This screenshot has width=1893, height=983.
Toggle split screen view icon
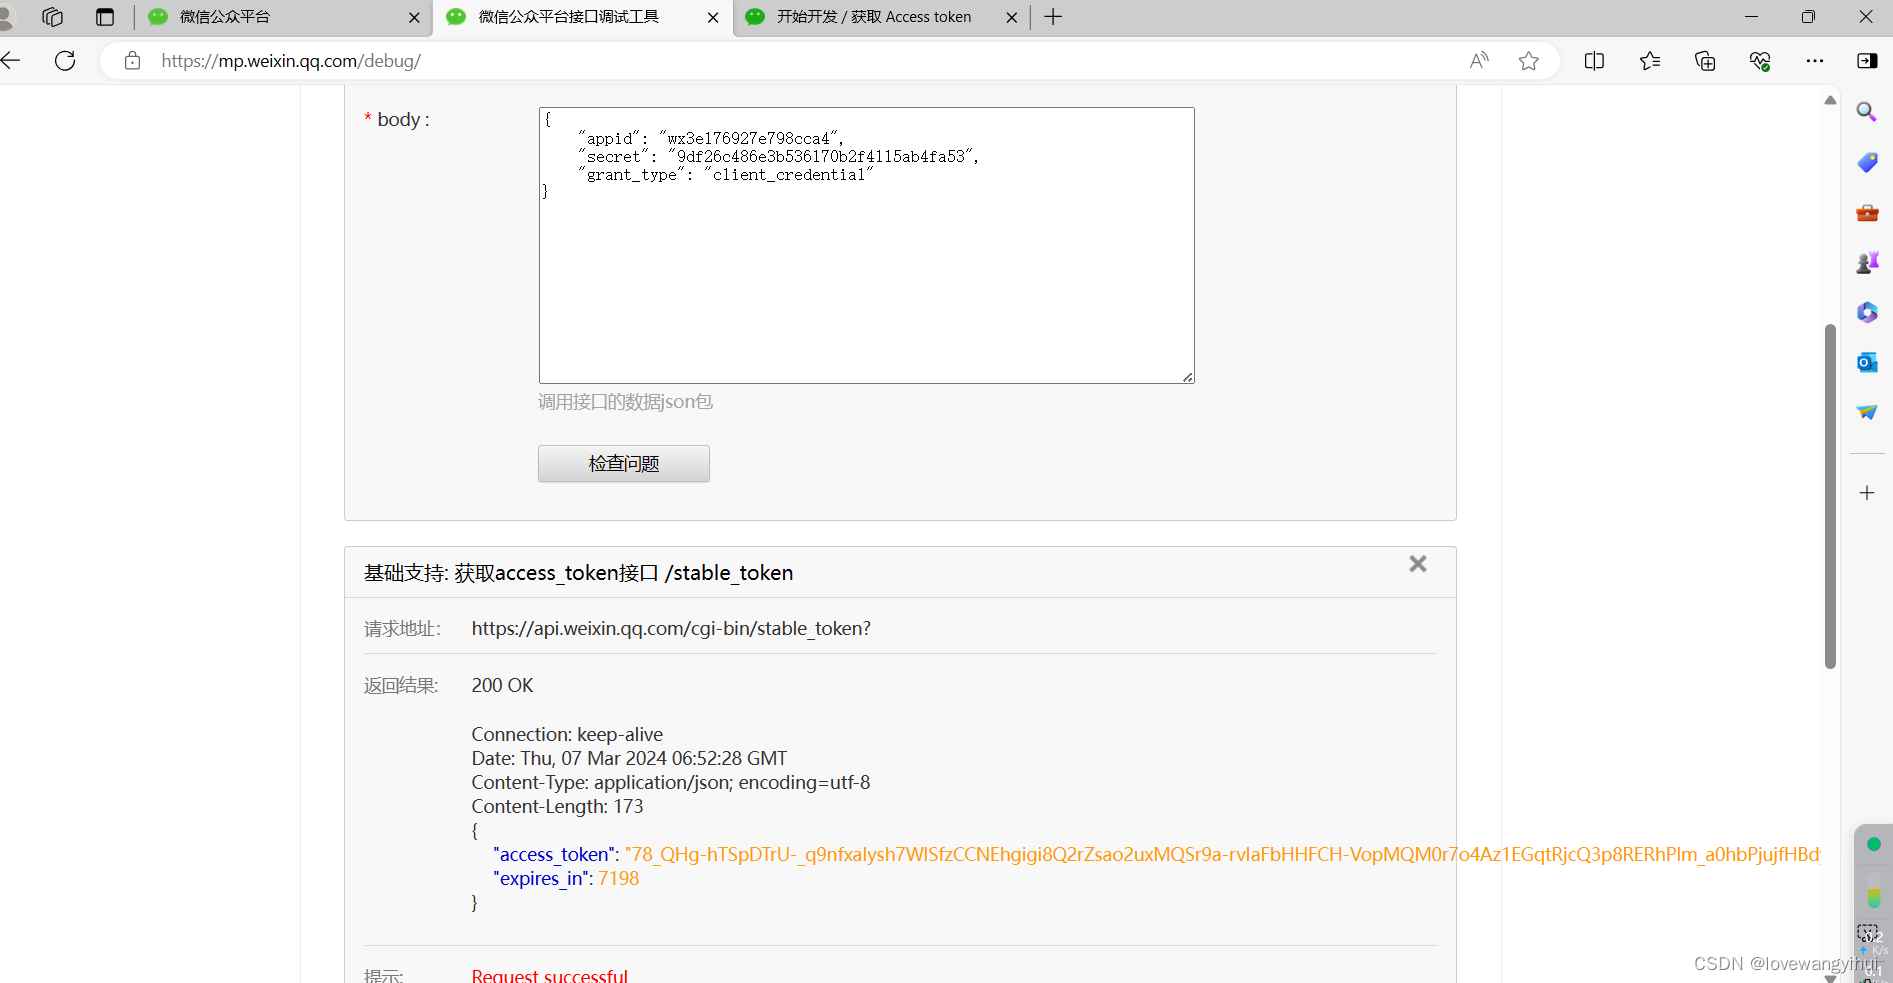coord(1594,61)
